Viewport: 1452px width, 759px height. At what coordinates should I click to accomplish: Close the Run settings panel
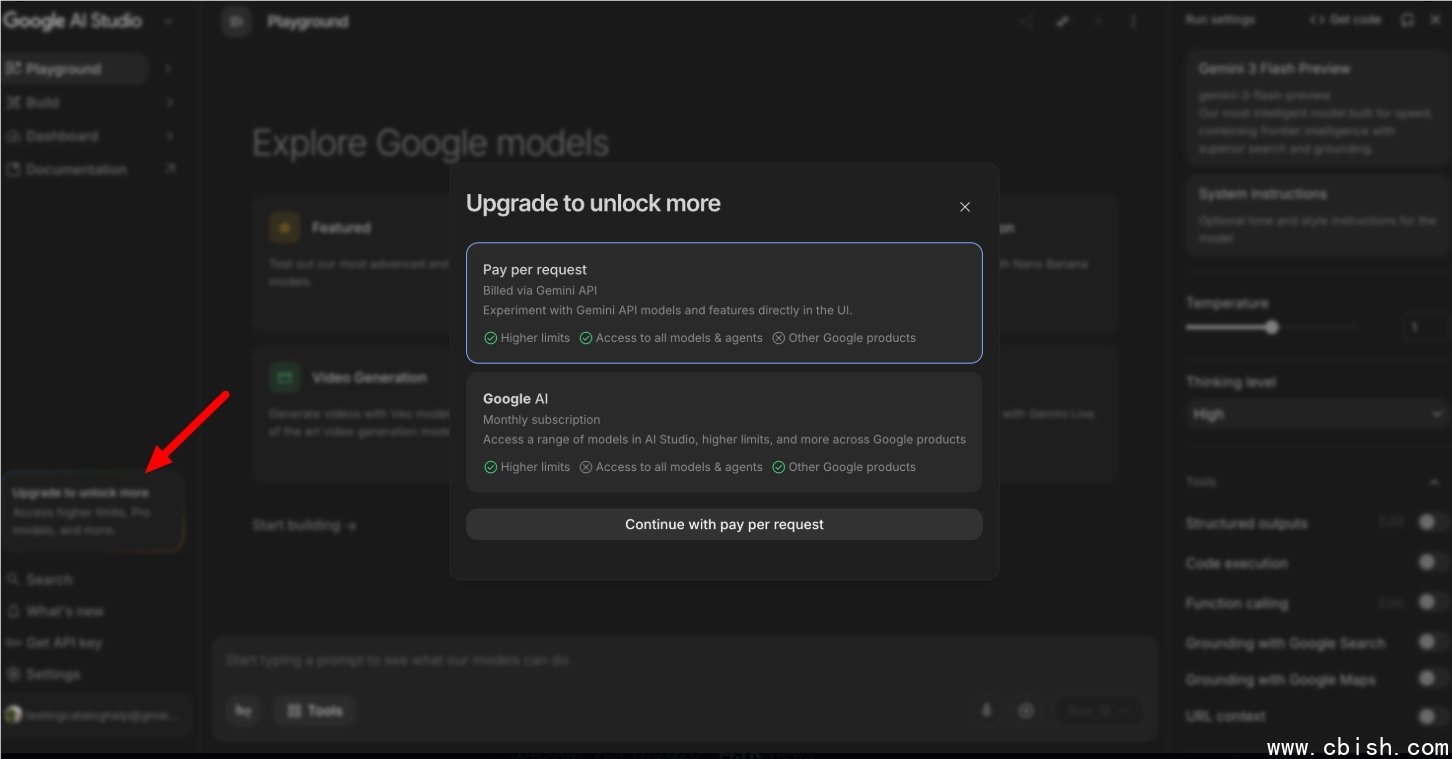[x=1435, y=20]
